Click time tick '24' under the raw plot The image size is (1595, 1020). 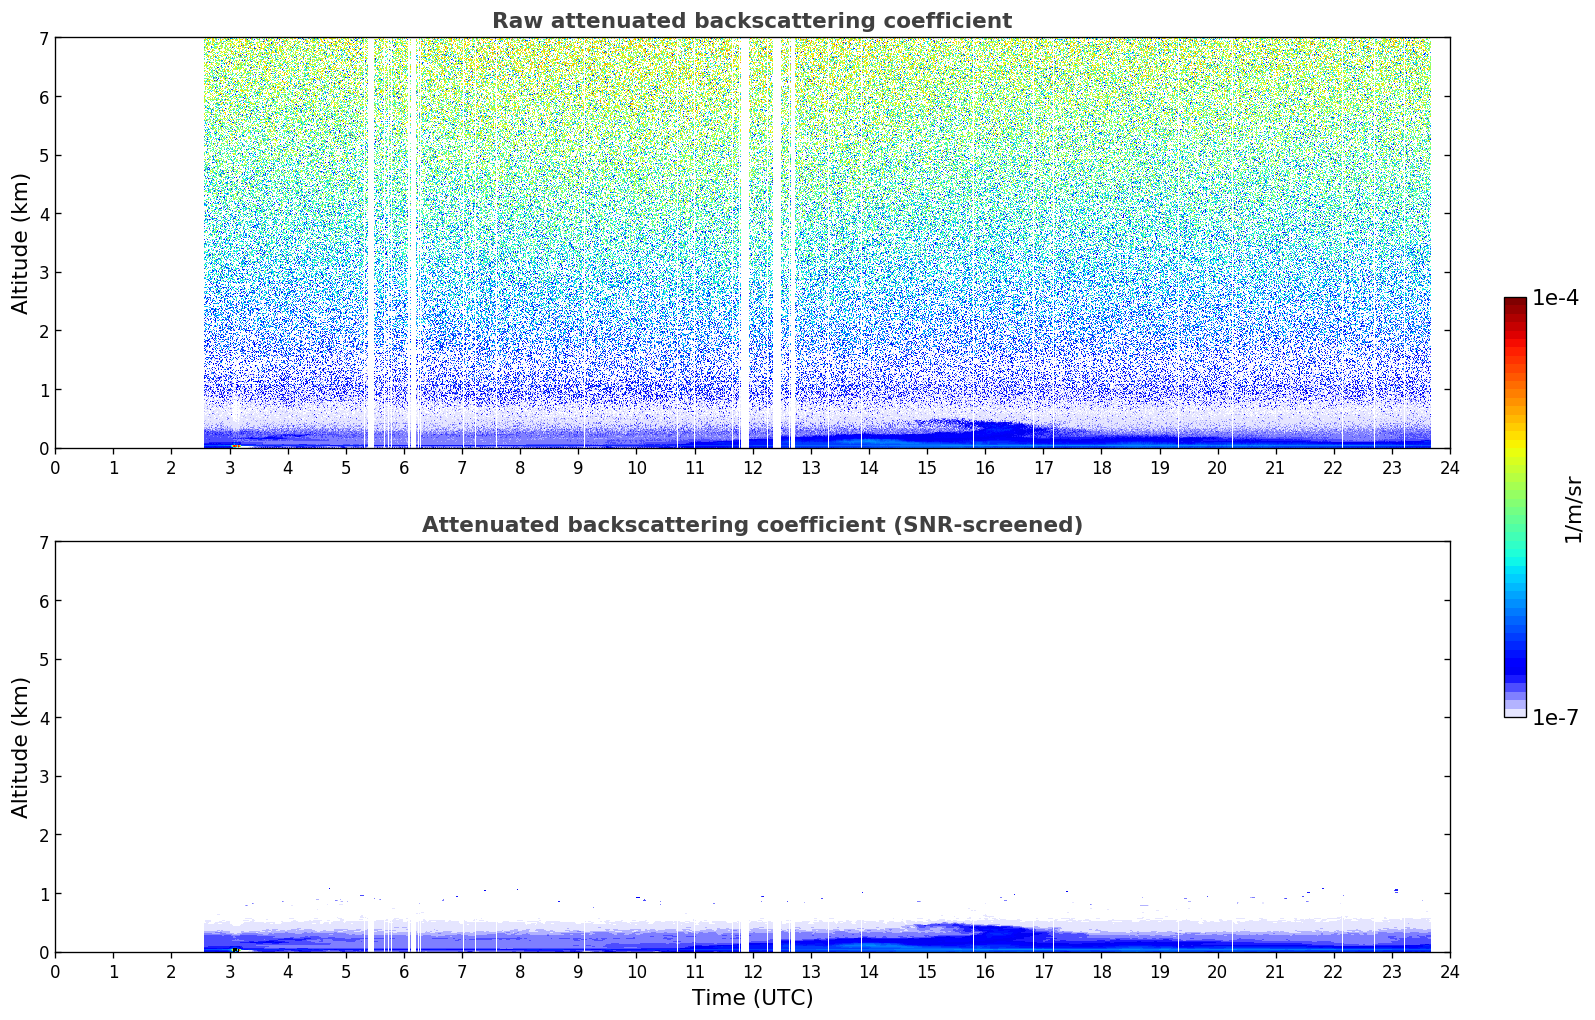pos(1449,467)
